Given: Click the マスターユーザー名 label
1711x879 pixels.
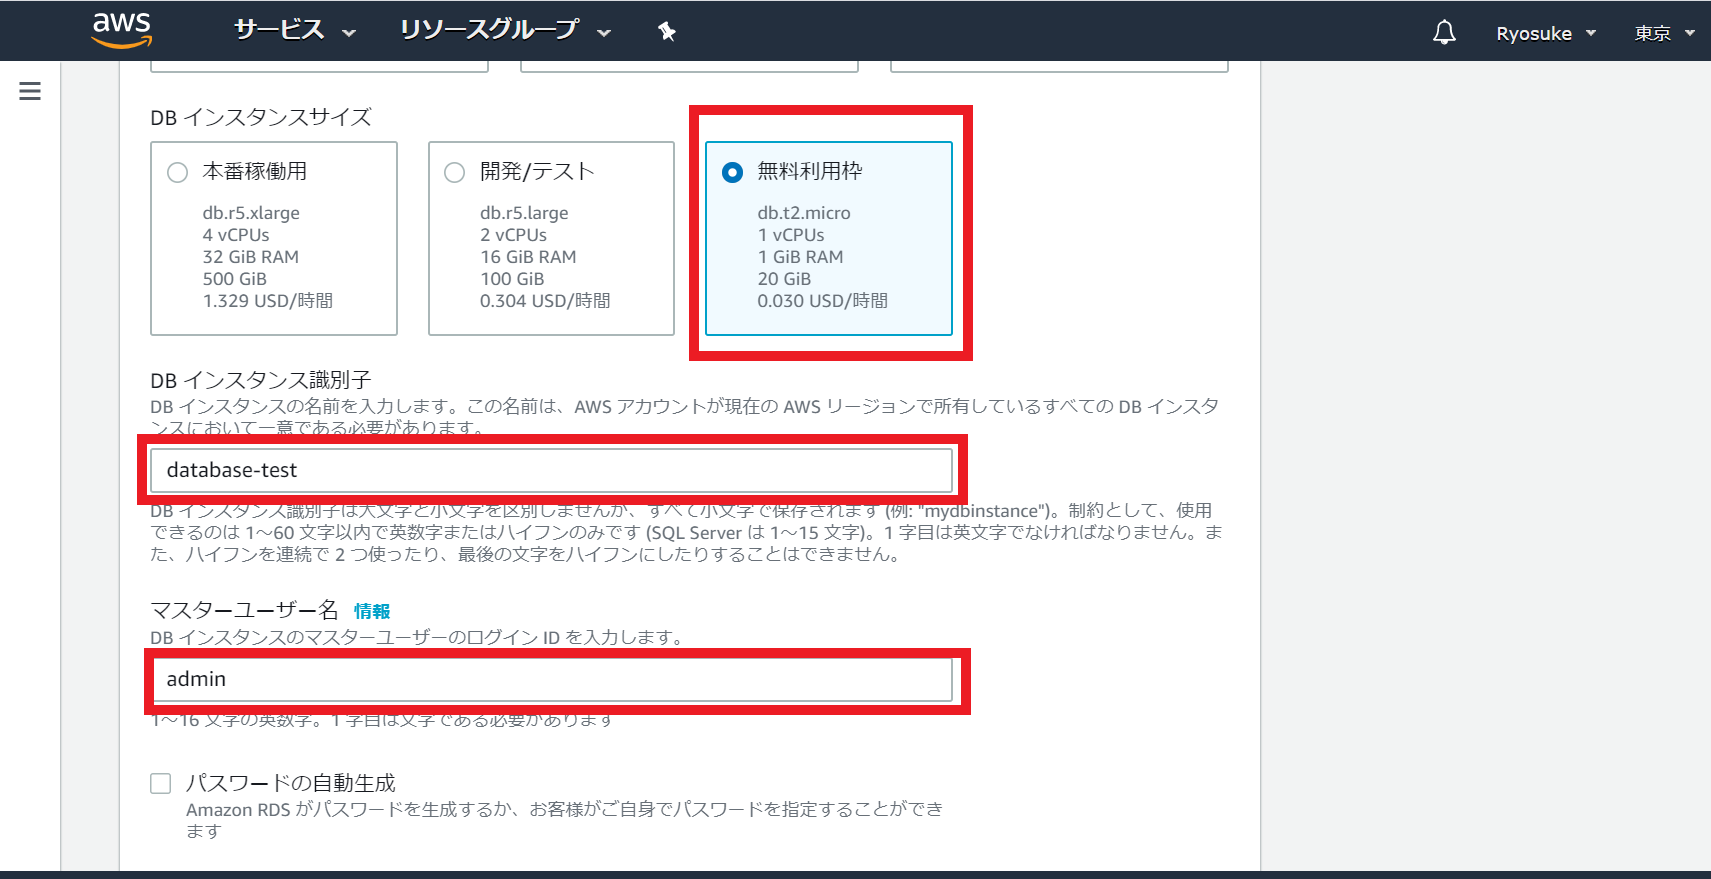Looking at the screenshot, I should (244, 610).
